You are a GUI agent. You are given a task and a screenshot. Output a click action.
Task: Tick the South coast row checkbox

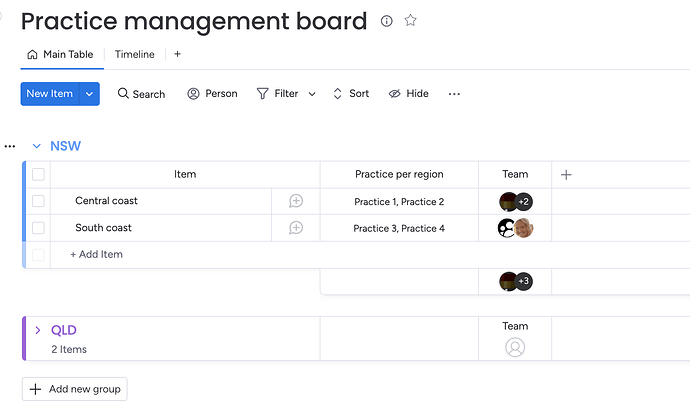38,228
